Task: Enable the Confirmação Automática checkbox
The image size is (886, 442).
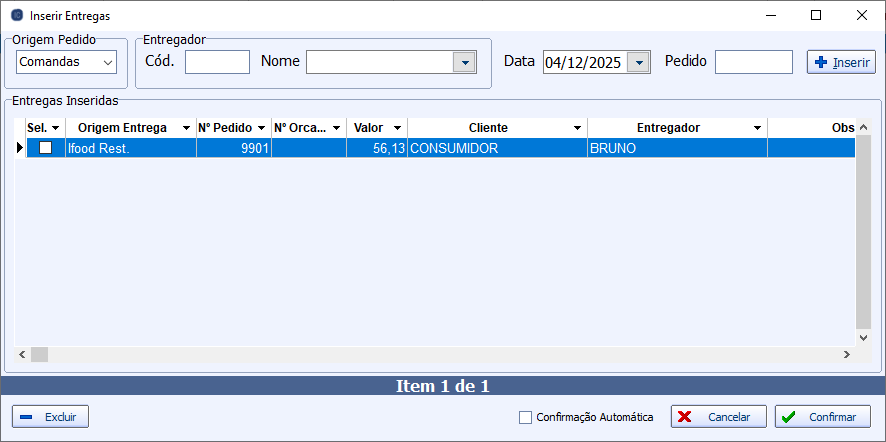Action: pyautogui.click(x=526, y=417)
